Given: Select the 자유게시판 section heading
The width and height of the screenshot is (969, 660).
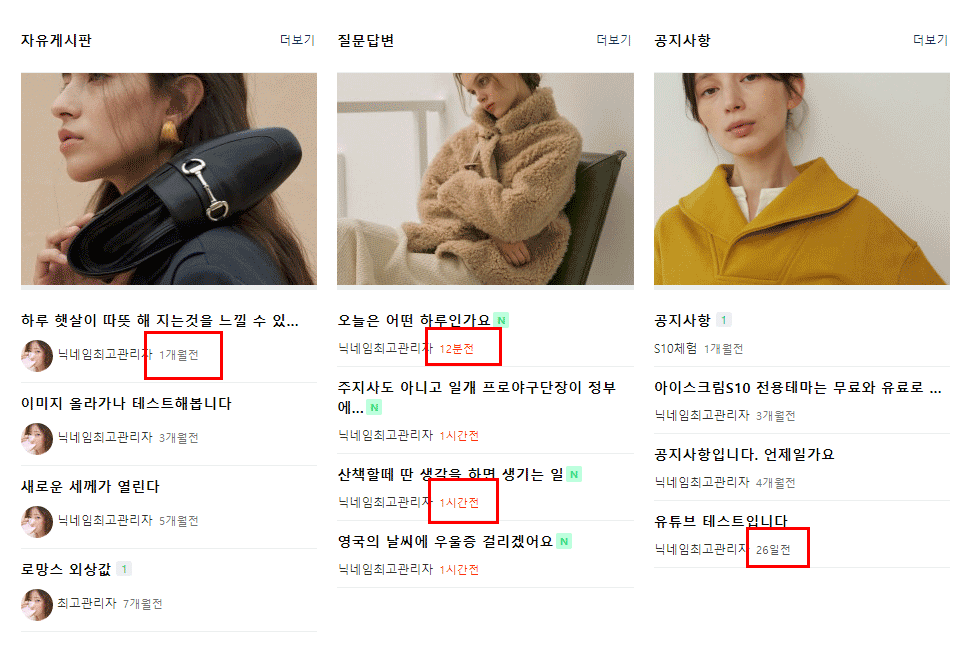Looking at the screenshot, I should (x=56, y=40).
